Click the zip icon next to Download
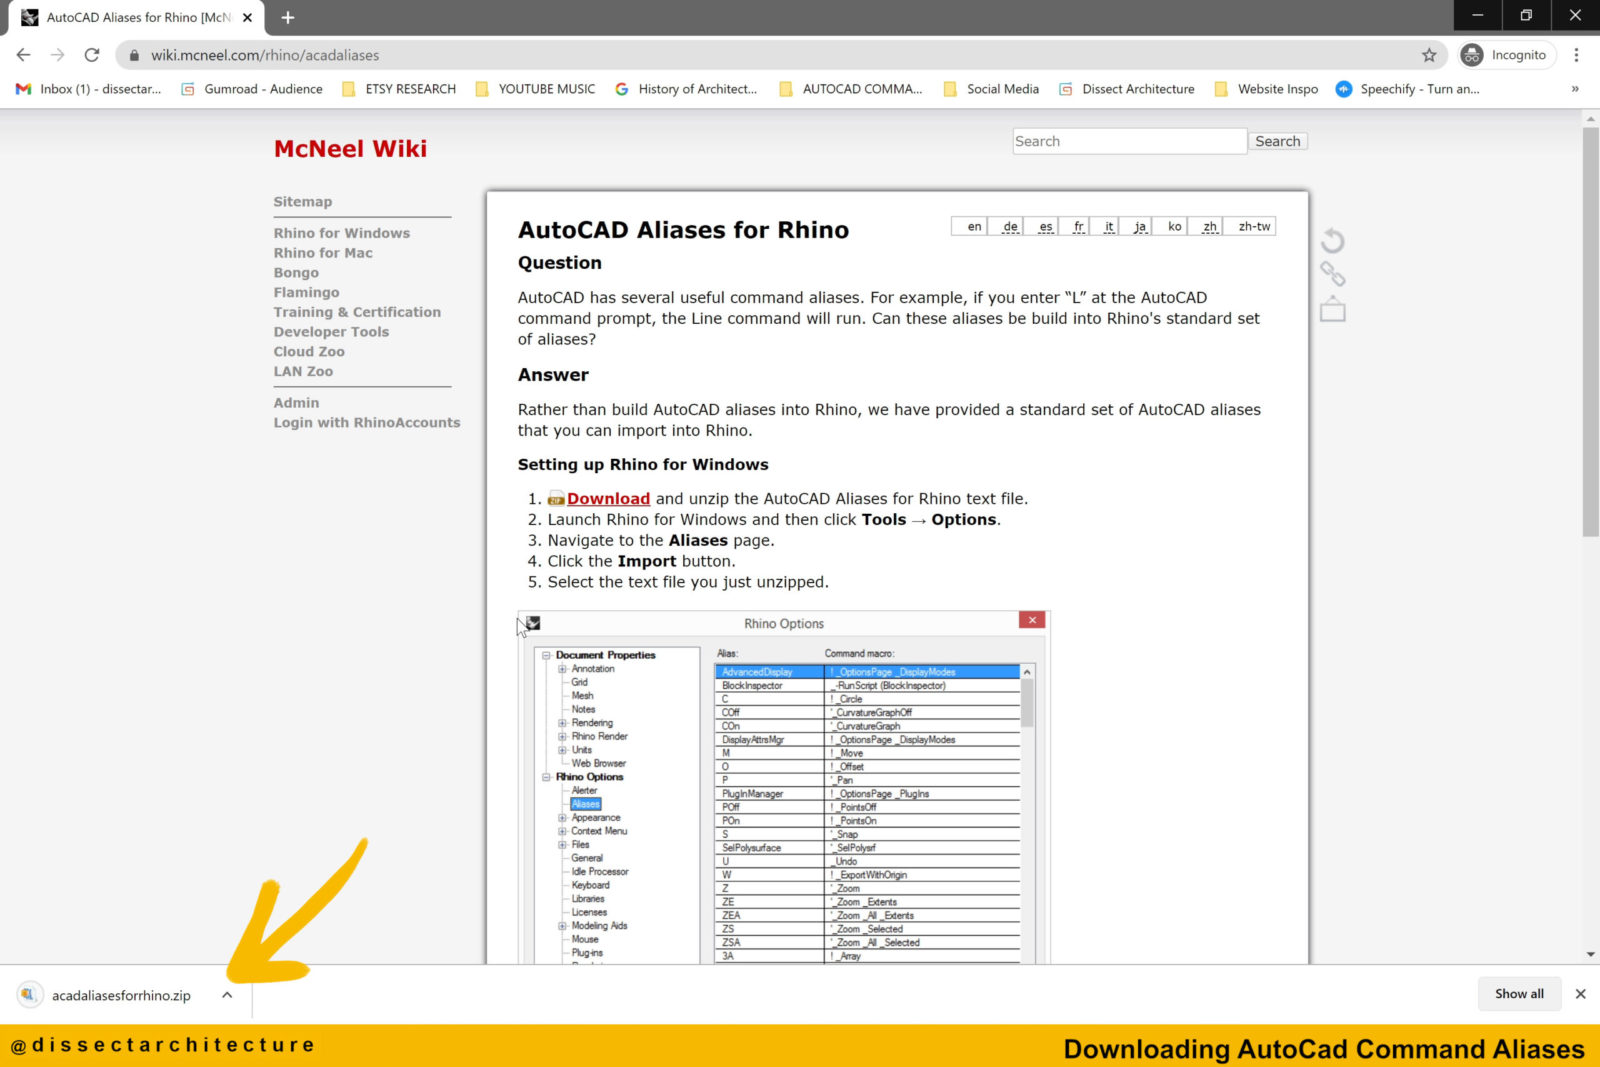 click(556, 499)
